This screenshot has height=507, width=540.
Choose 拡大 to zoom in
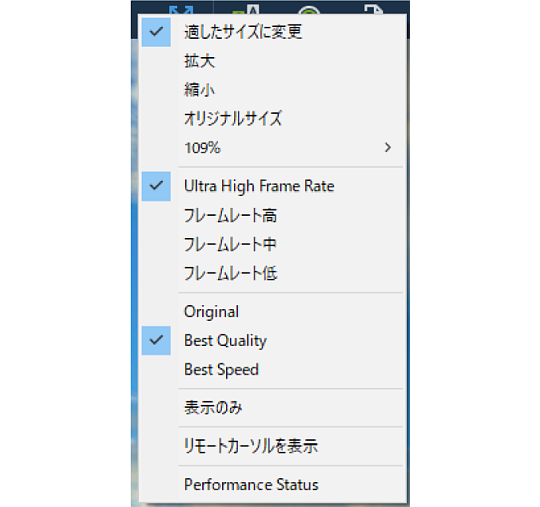(272, 61)
